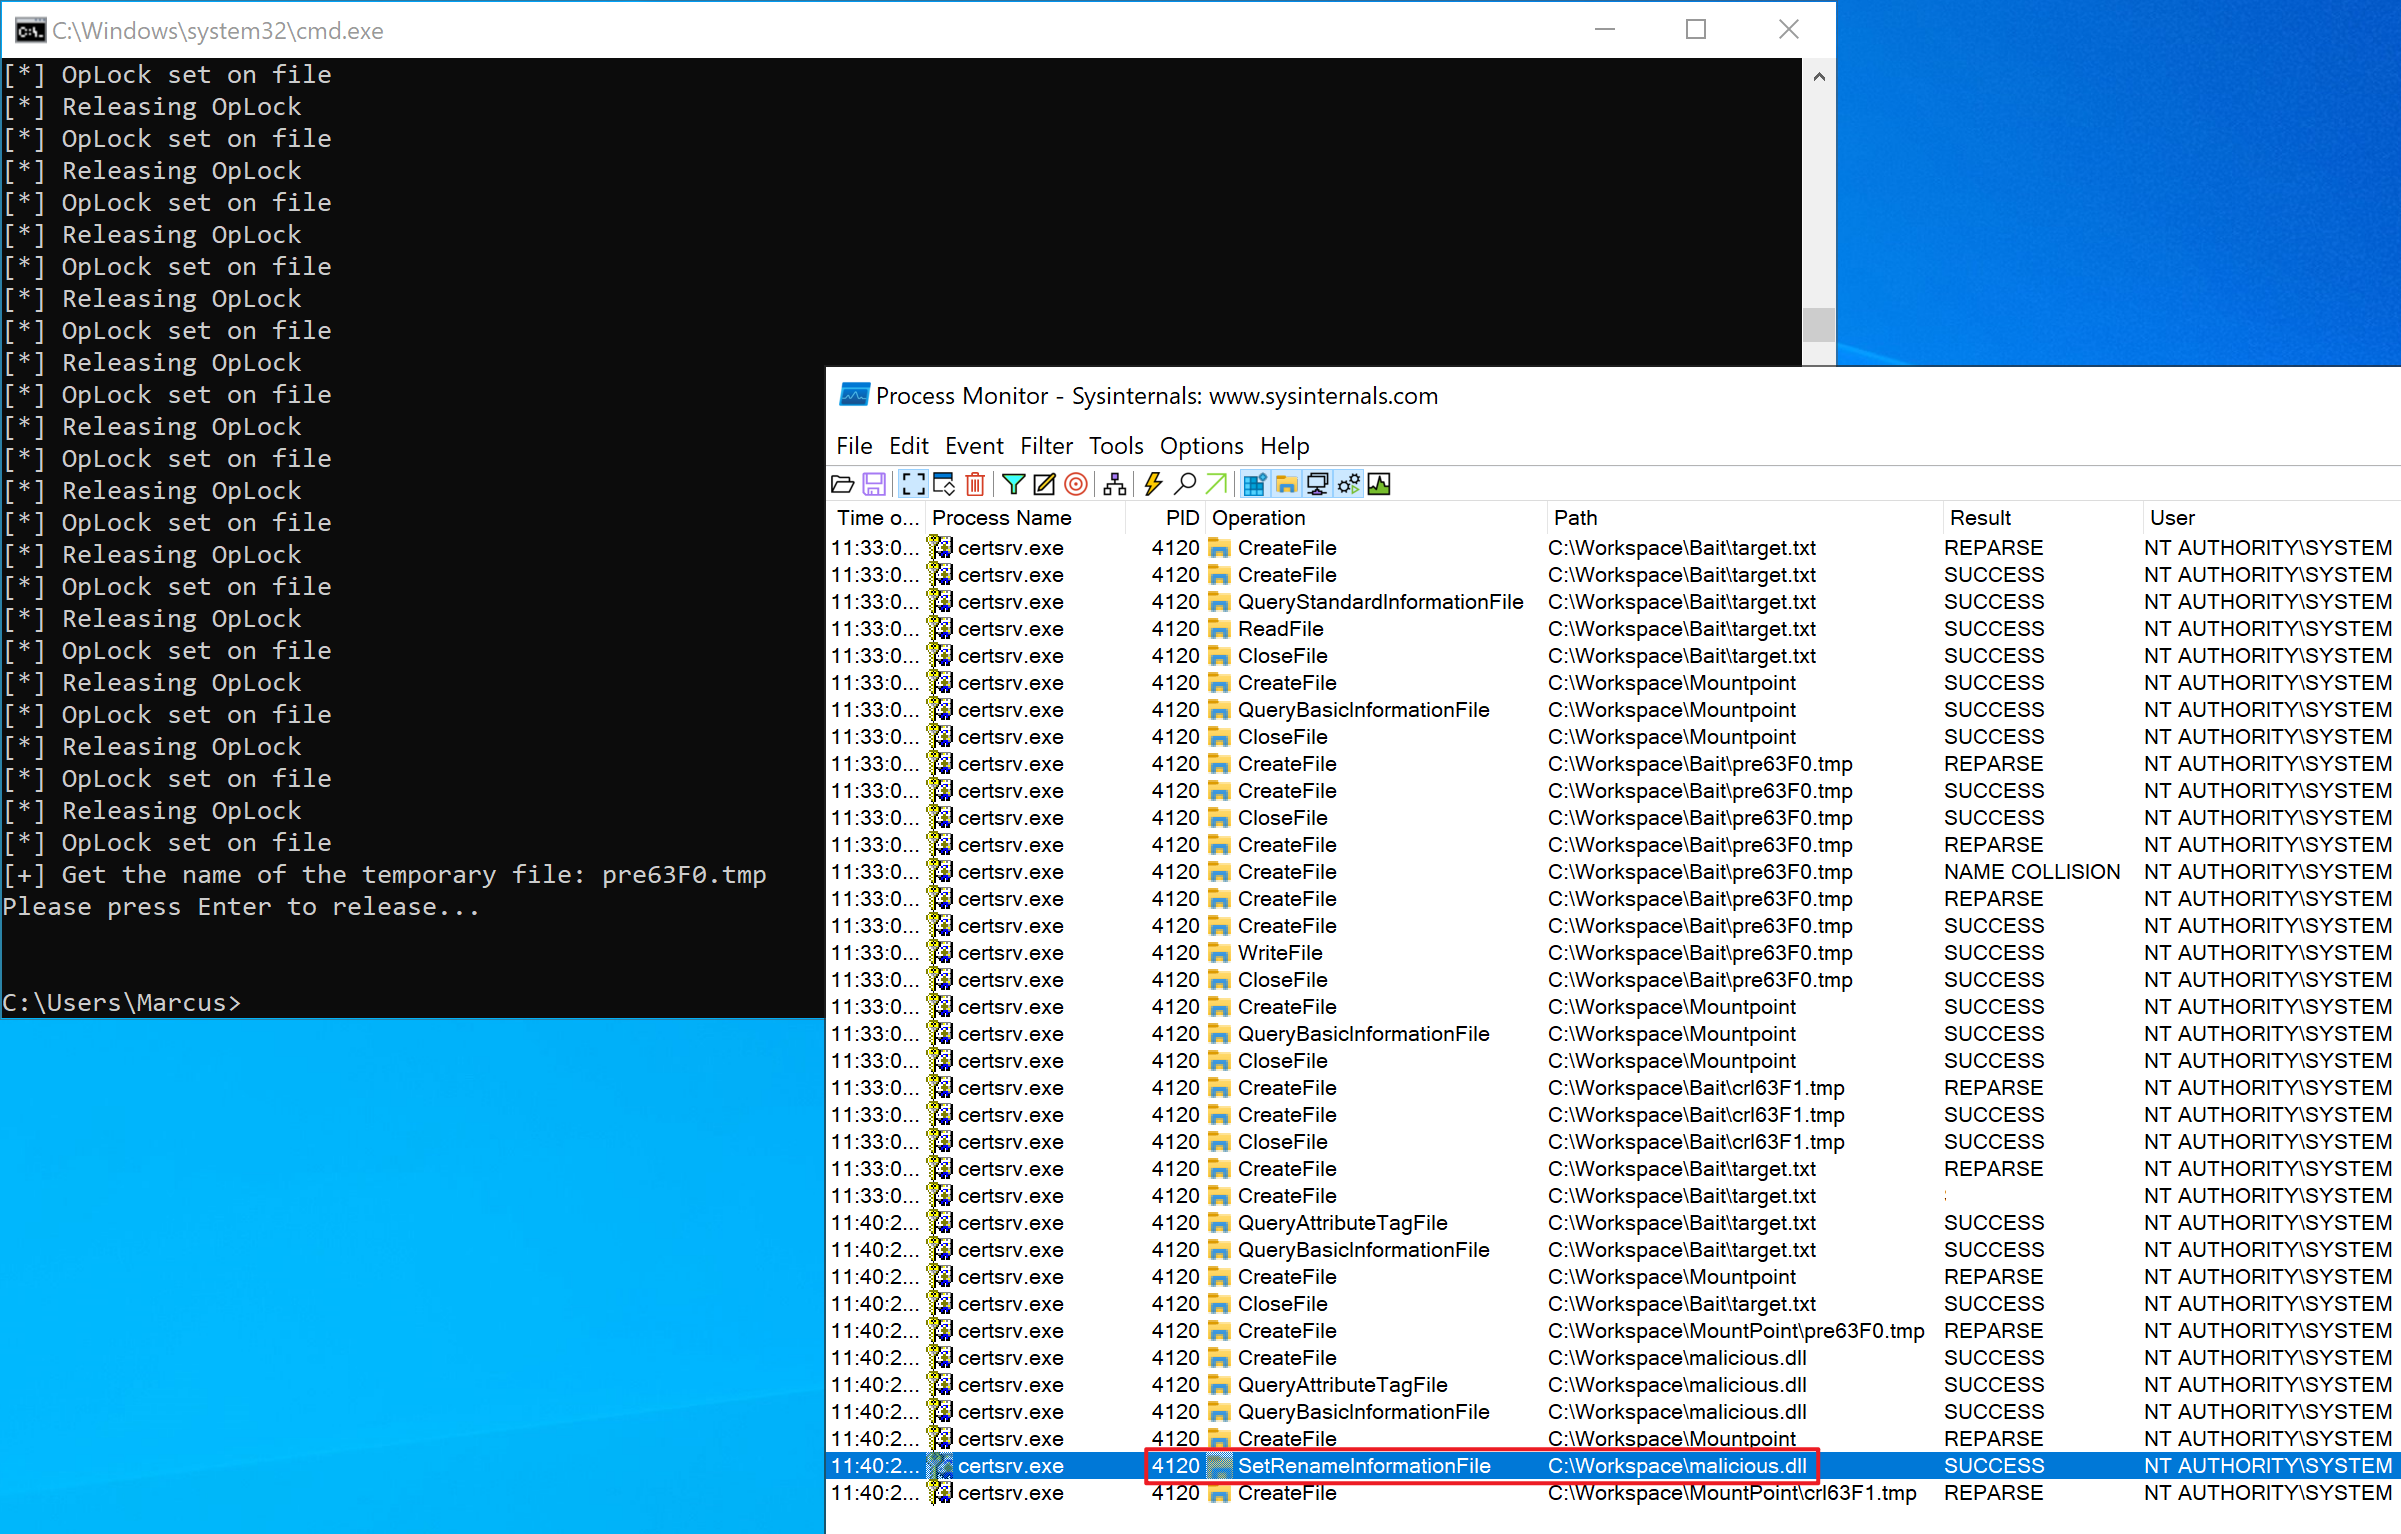Sort by the Result column header
The height and width of the screenshot is (1534, 2401).
(2042, 518)
